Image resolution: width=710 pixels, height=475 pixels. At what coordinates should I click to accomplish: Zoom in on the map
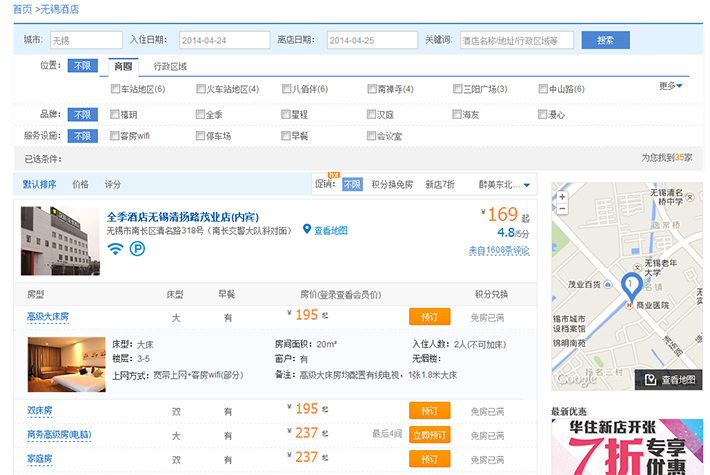pos(562,196)
